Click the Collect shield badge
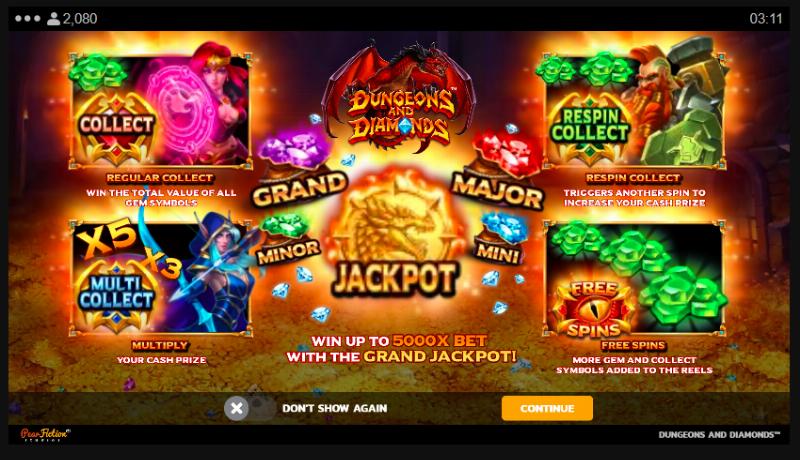The width and height of the screenshot is (800, 460). pos(116,126)
